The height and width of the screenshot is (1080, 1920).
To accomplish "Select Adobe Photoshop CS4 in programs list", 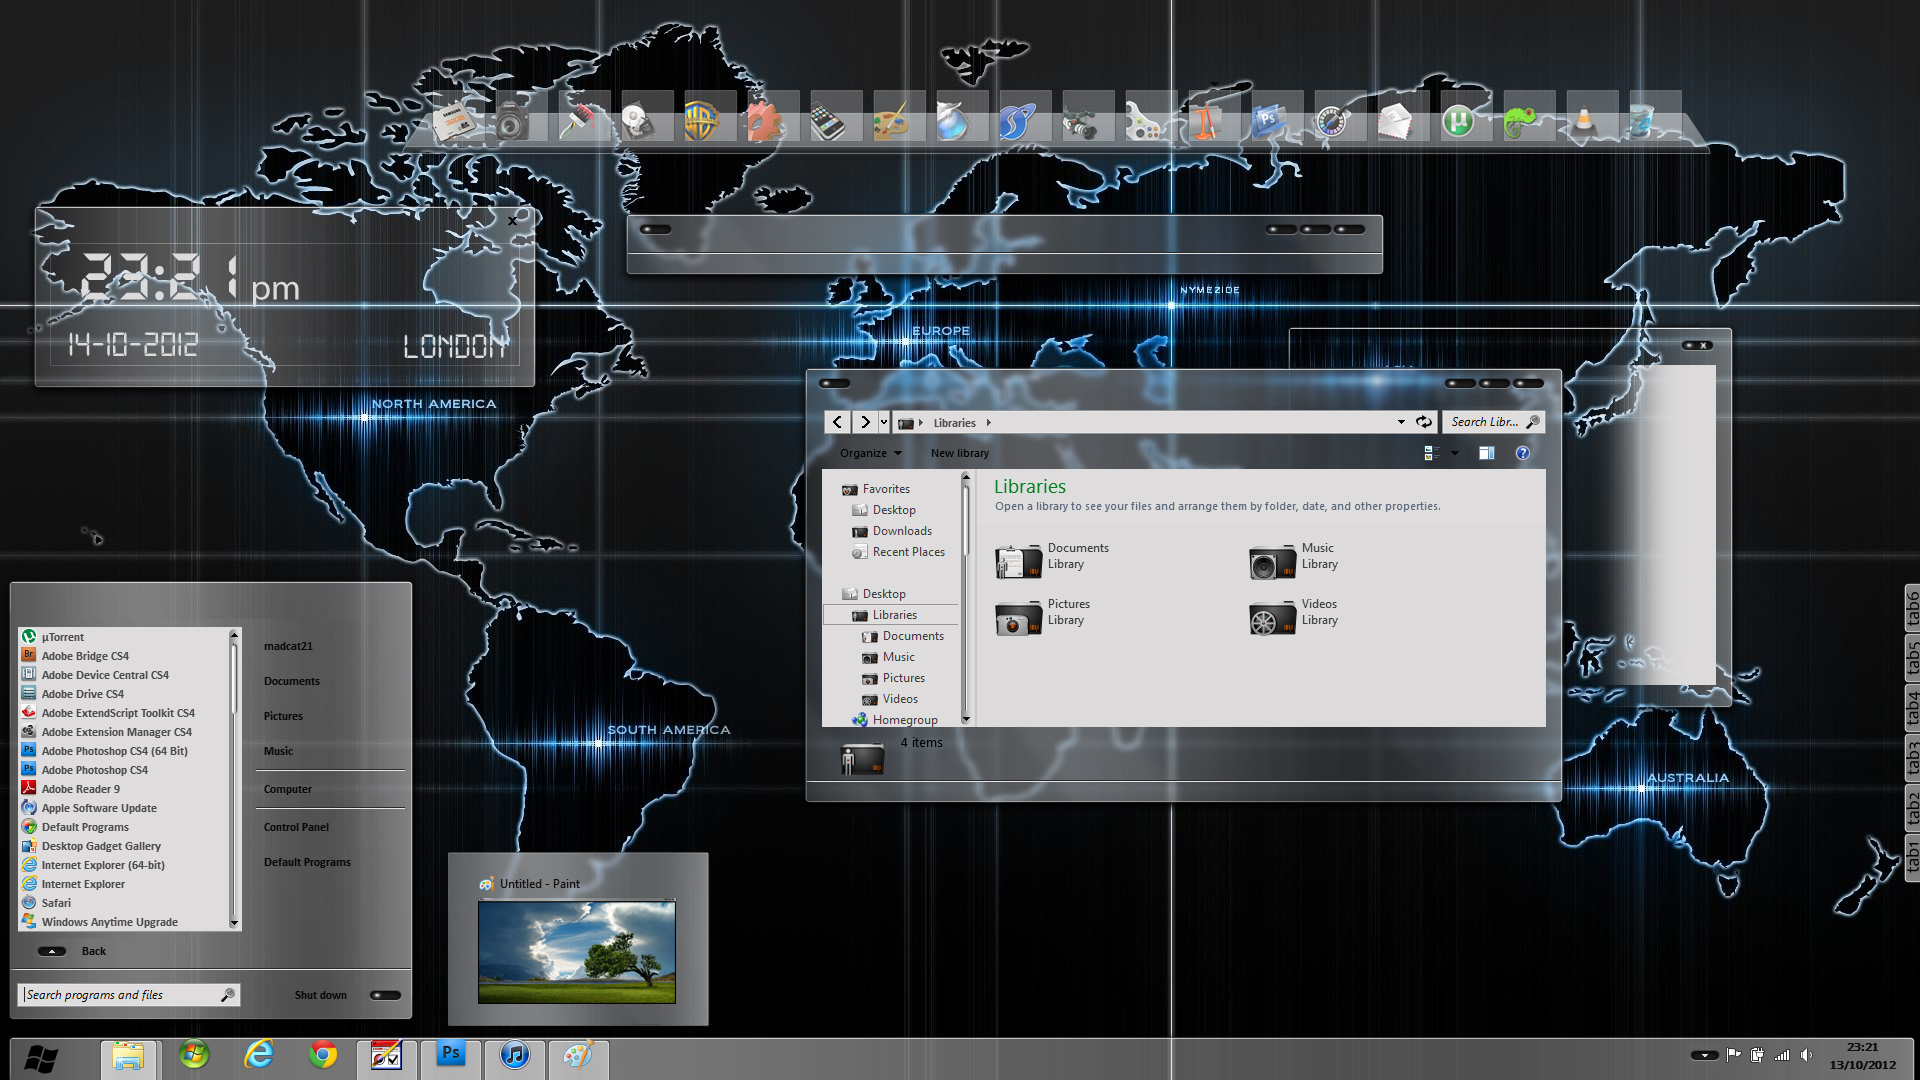I will coord(94,770).
